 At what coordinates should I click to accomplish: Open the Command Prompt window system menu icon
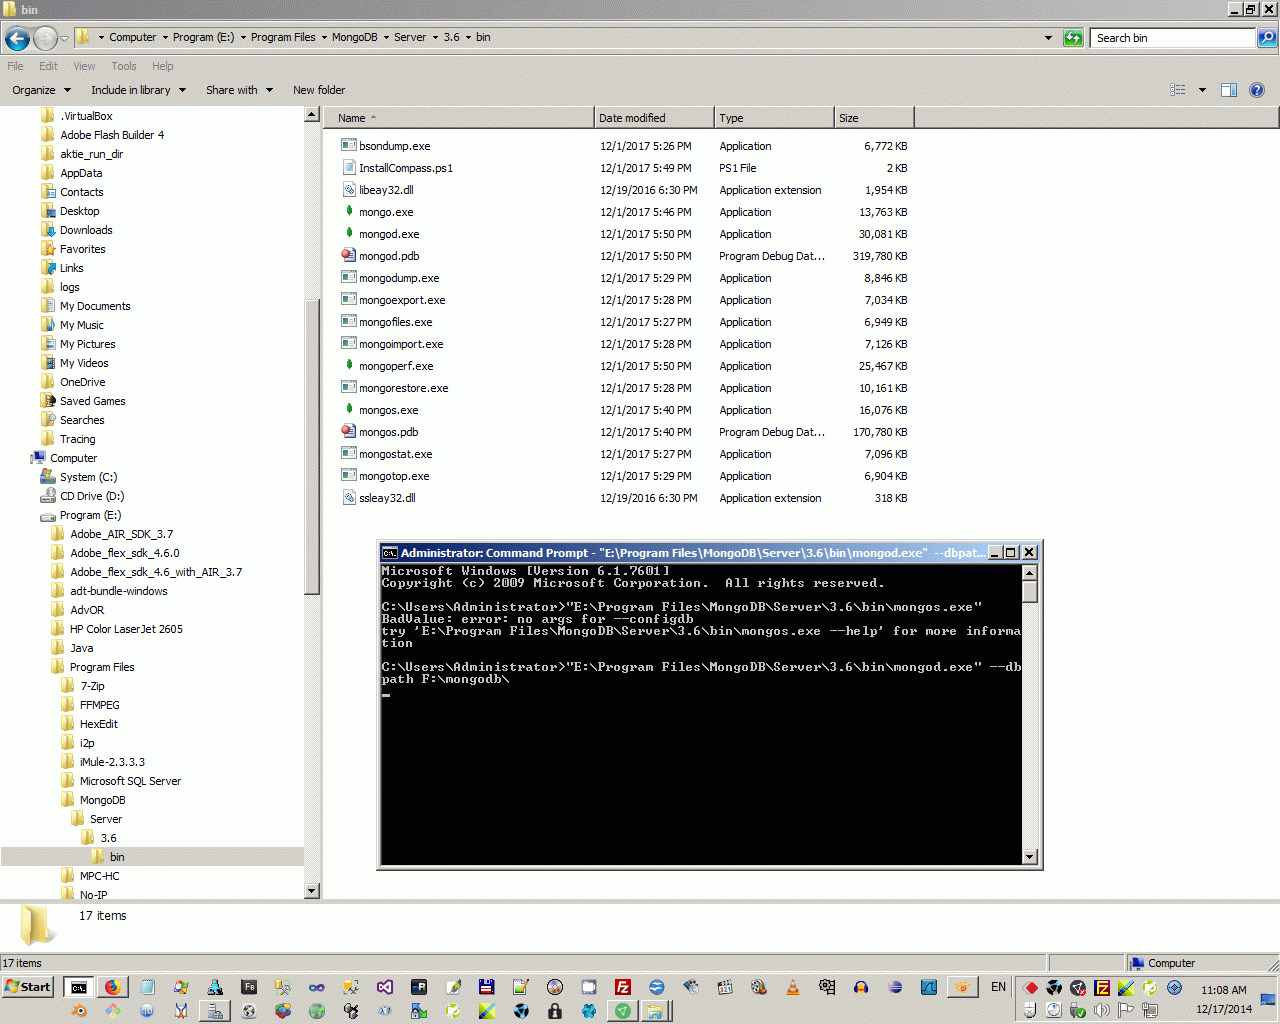pos(390,552)
